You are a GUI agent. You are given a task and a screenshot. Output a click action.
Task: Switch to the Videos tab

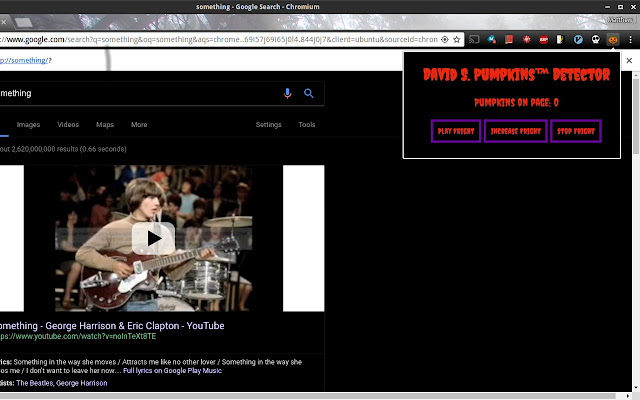68,124
